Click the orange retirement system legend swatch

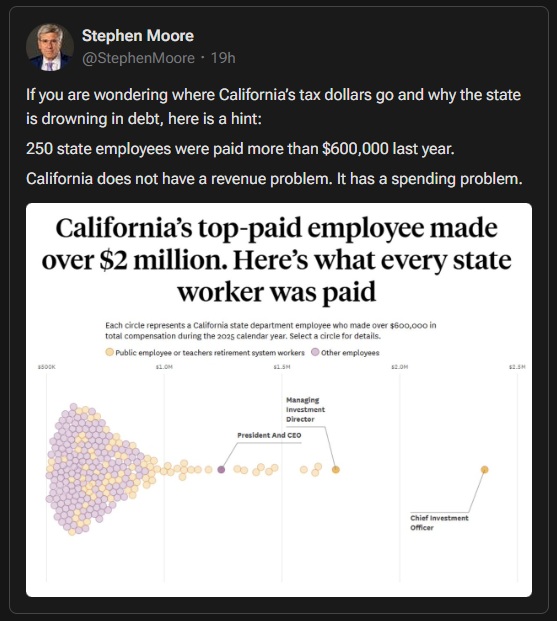(109, 352)
